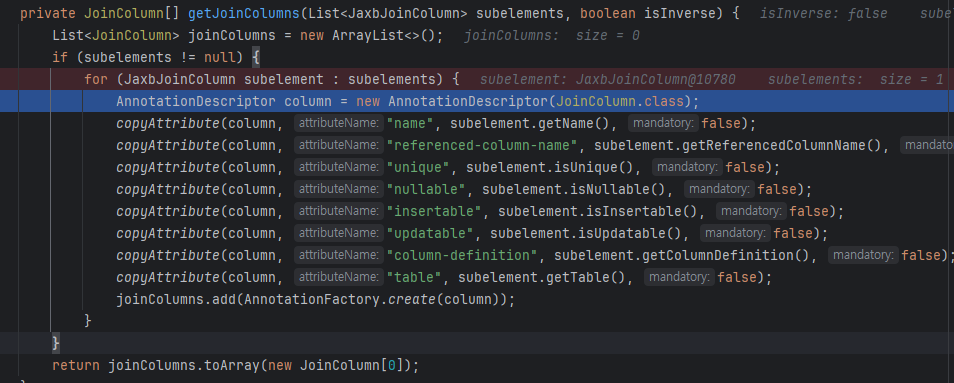Click the "name" string literal
The image size is (954, 383).
410,123
